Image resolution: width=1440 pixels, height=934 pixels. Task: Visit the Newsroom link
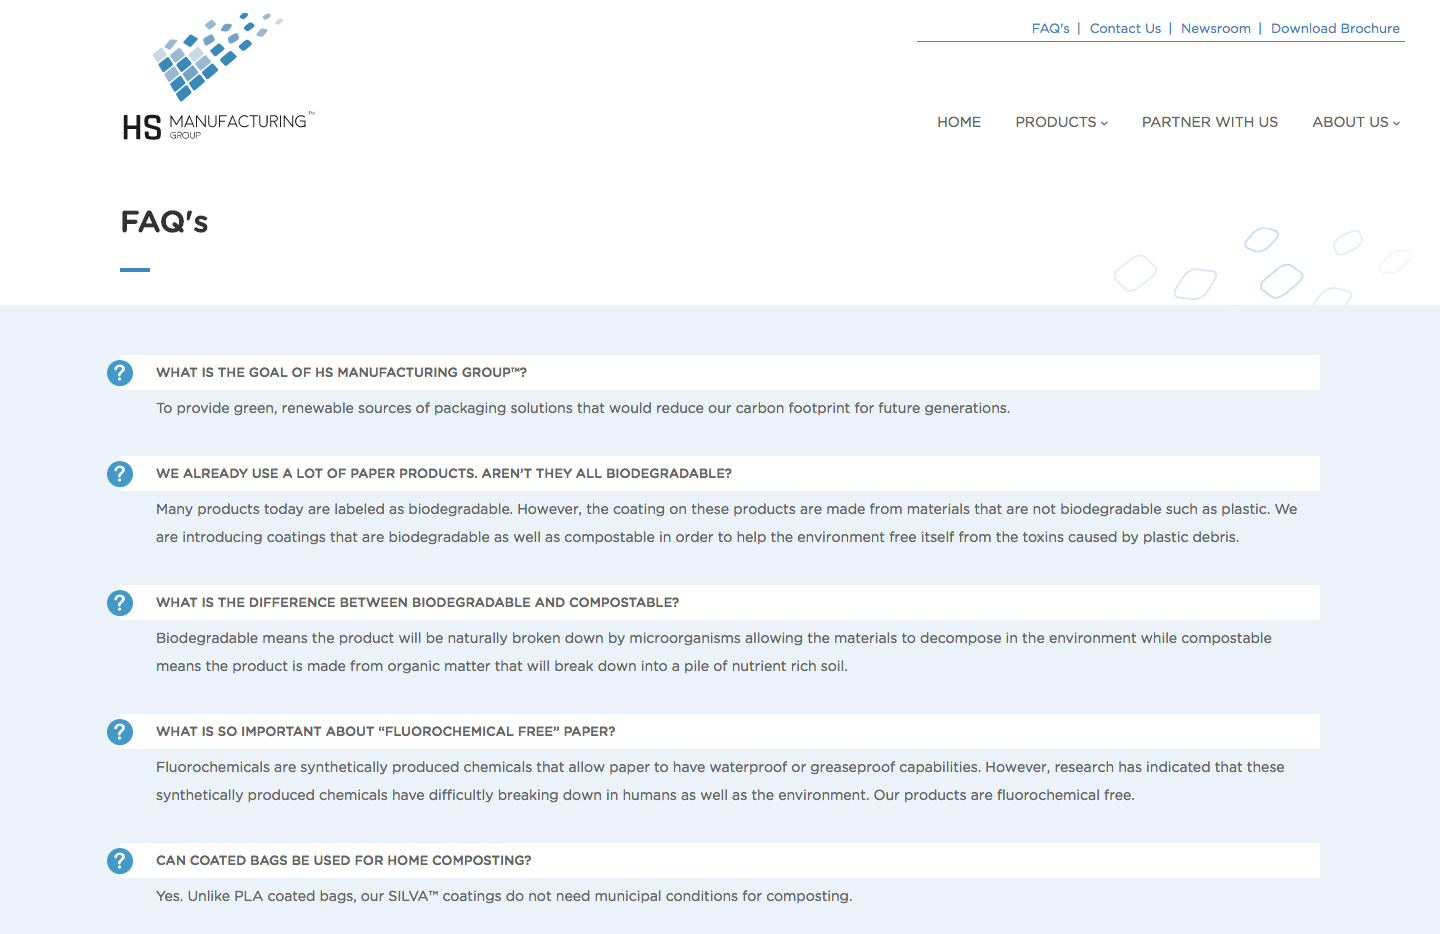(1215, 29)
